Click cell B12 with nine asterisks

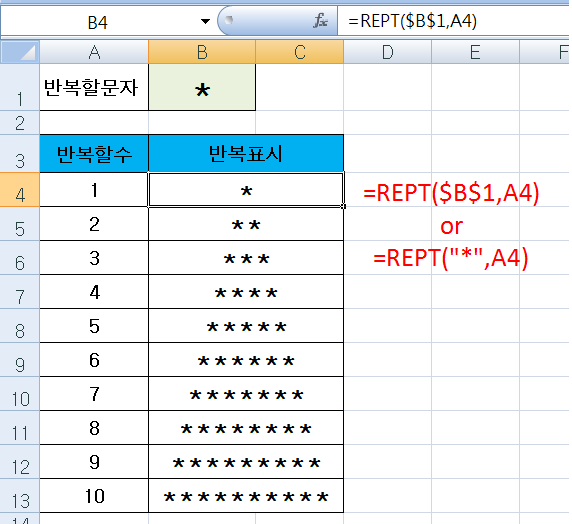246,461
